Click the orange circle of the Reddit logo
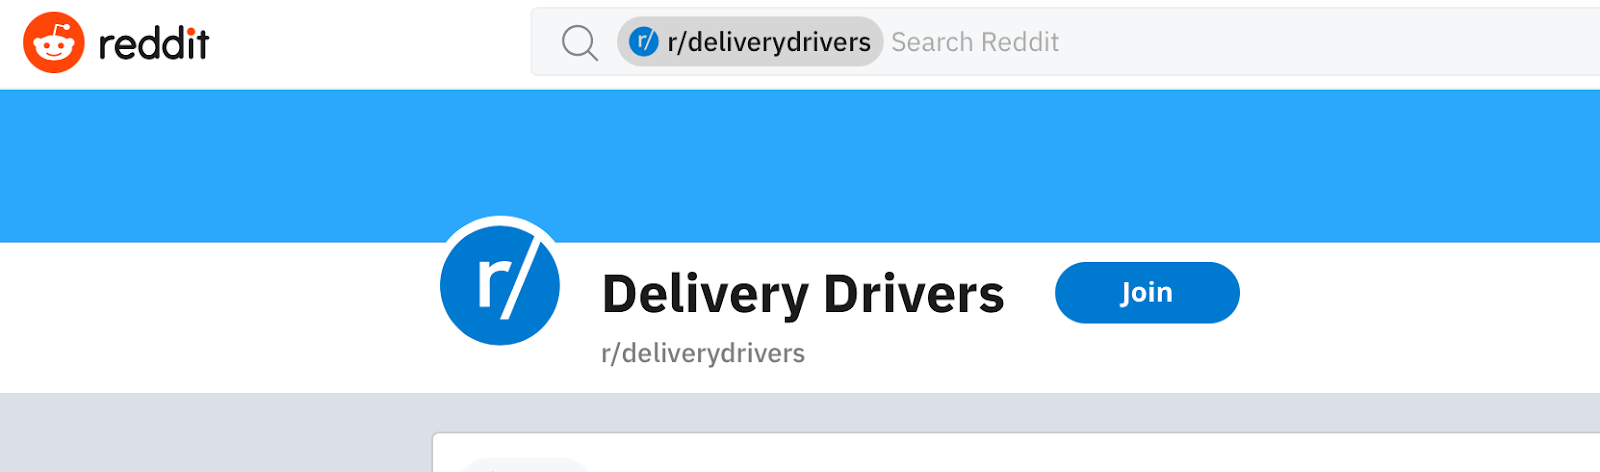1600x472 pixels. 54,43
